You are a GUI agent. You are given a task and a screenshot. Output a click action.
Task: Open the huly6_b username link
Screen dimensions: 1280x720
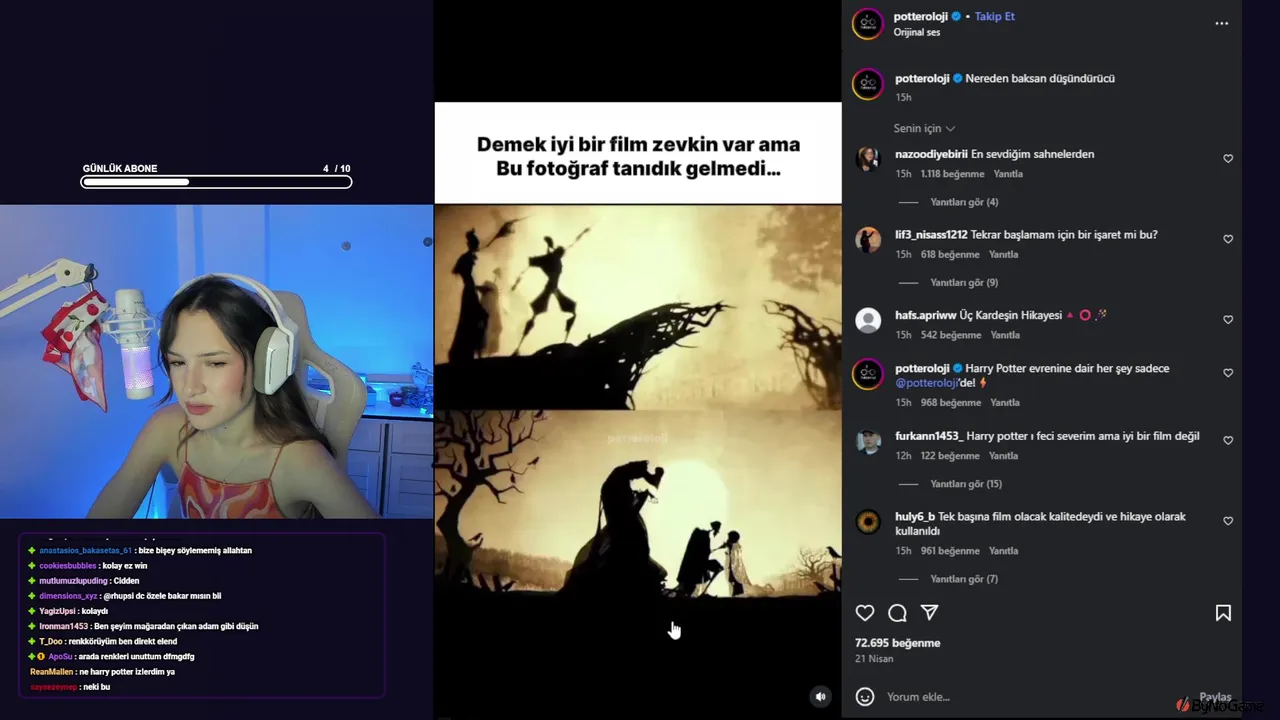click(915, 517)
